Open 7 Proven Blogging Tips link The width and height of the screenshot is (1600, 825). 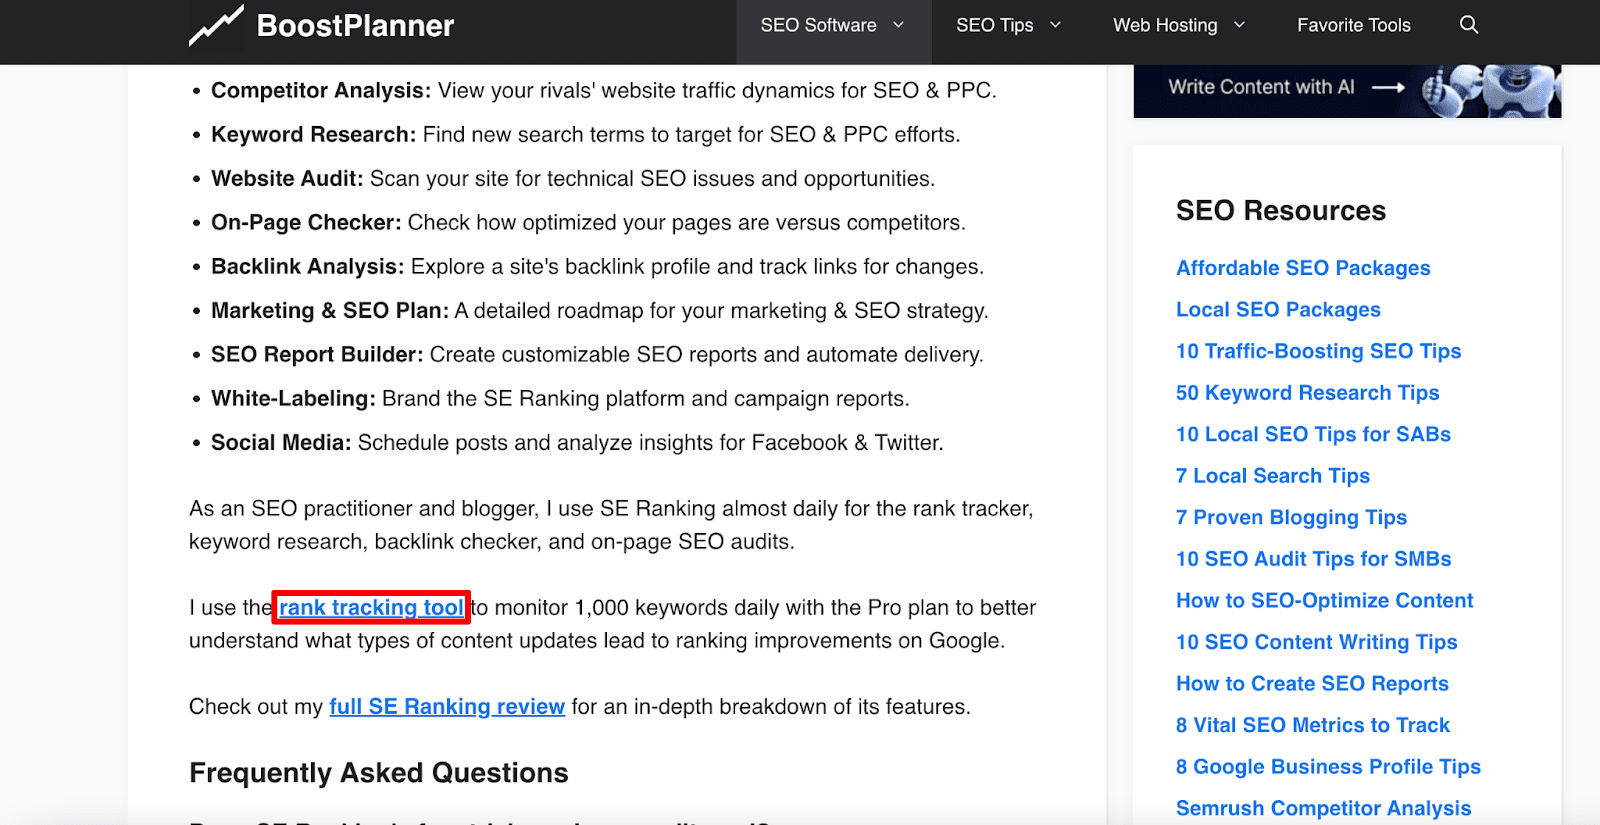coord(1291,517)
